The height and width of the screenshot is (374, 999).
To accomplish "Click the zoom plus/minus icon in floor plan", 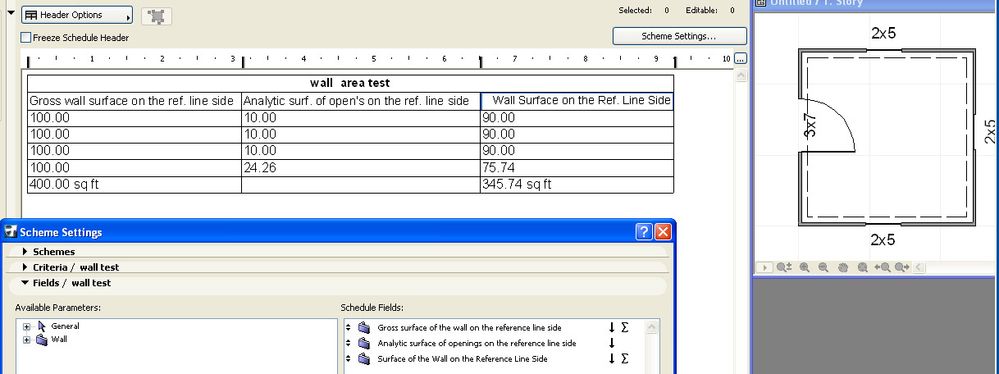I will pyautogui.click(x=784, y=268).
